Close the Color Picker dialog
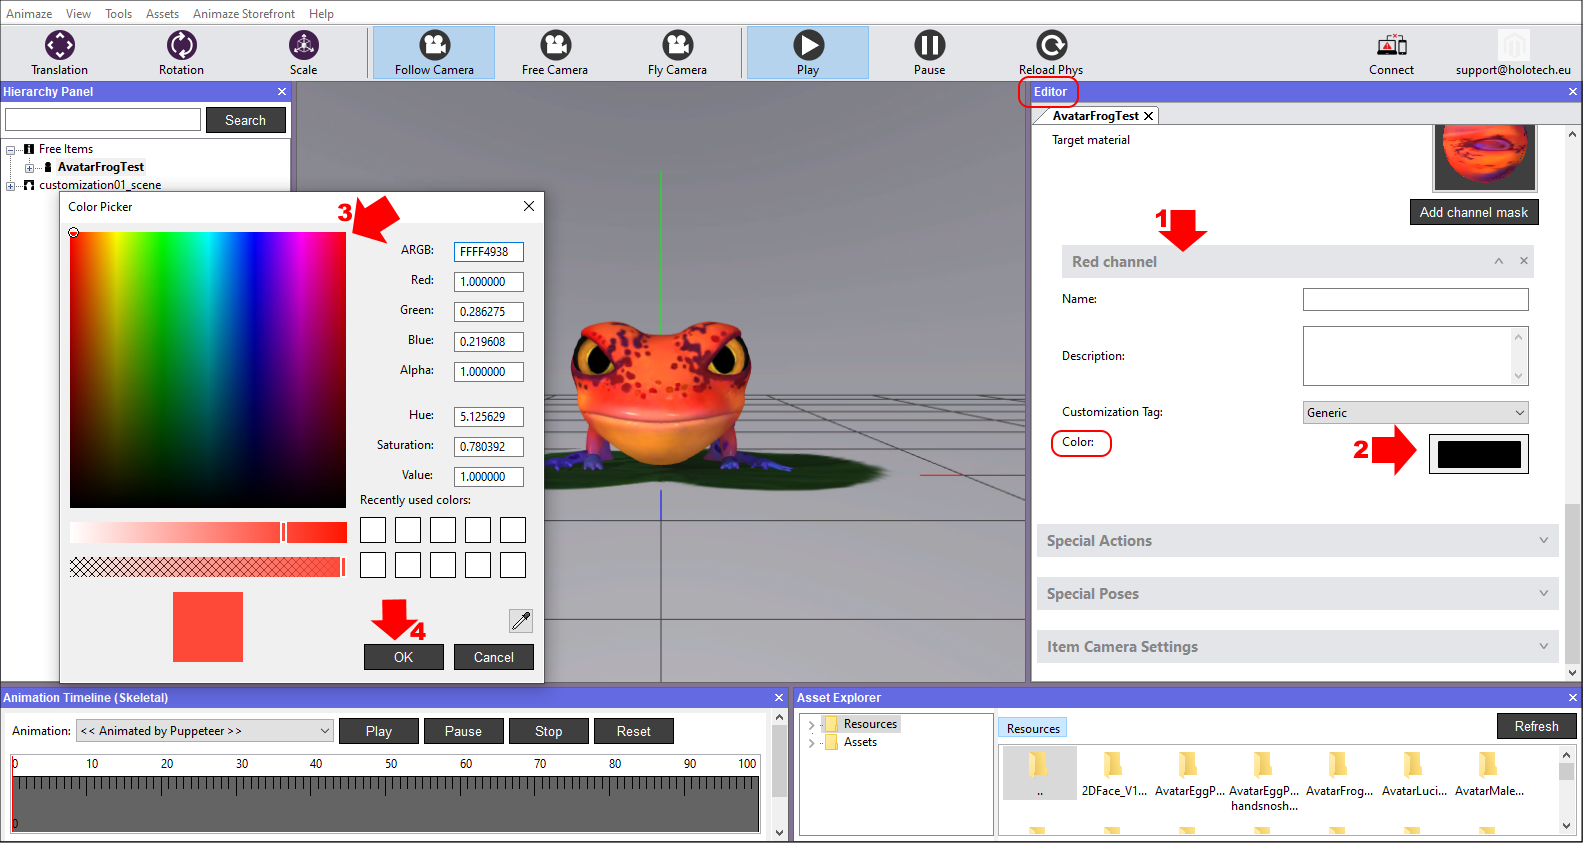Image resolution: width=1583 pixels, height=843 pixels. [529, 206]
